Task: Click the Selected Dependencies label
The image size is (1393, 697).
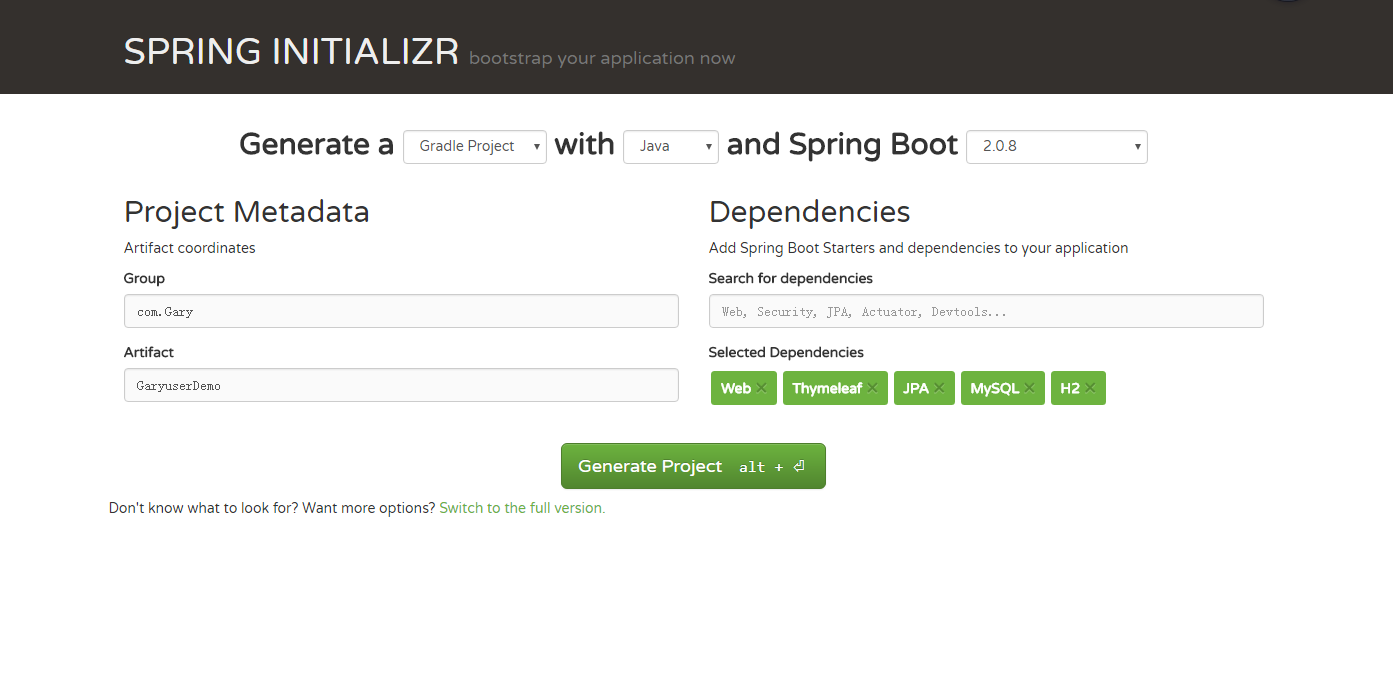Action: [x=786, y=352]
